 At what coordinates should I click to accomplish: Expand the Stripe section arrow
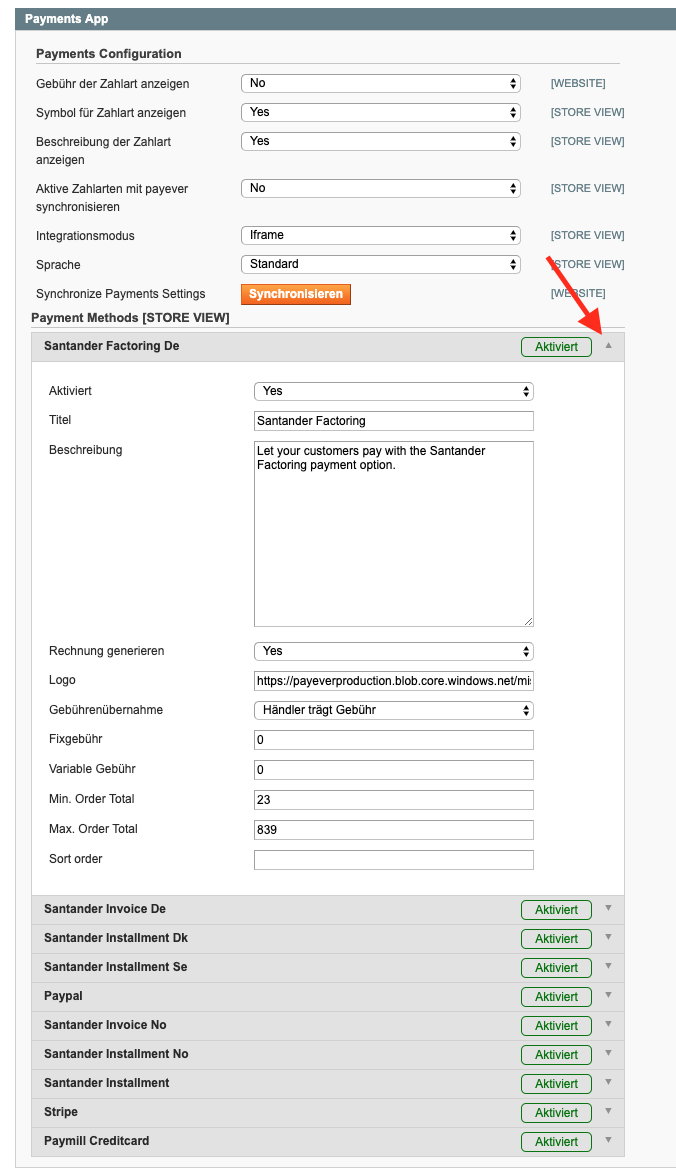[x=608, y=1112]
